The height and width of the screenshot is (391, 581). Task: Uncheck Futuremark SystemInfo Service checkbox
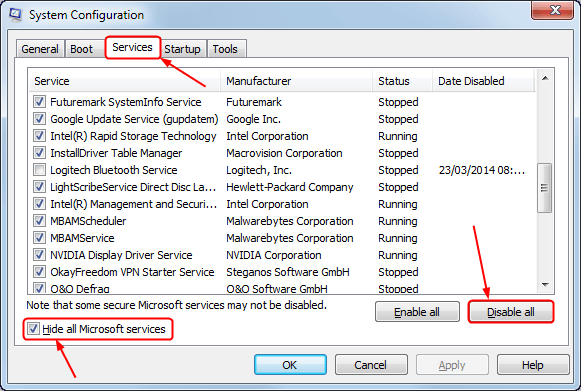point(39,102)
